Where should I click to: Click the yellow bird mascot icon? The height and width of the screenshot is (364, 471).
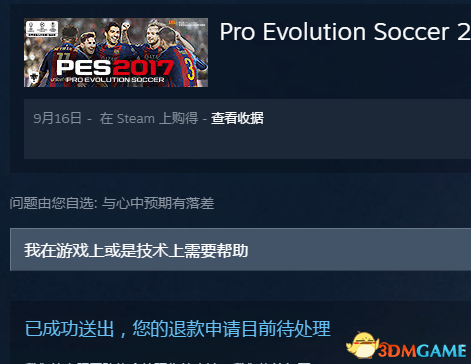[363, 345]
